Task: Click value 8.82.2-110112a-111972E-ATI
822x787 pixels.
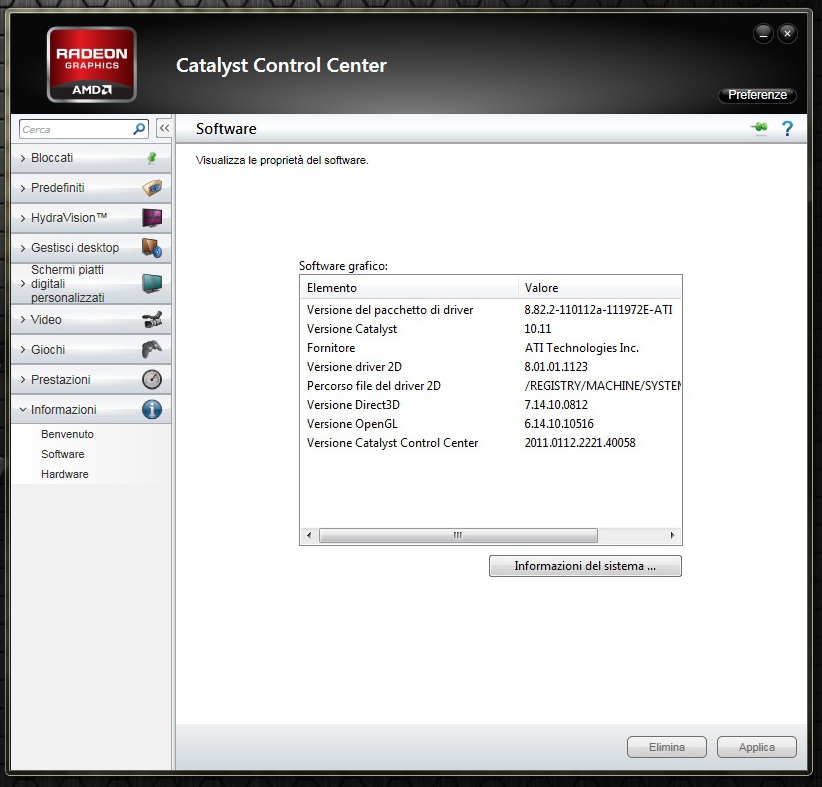Action: (x=598, y=310)
